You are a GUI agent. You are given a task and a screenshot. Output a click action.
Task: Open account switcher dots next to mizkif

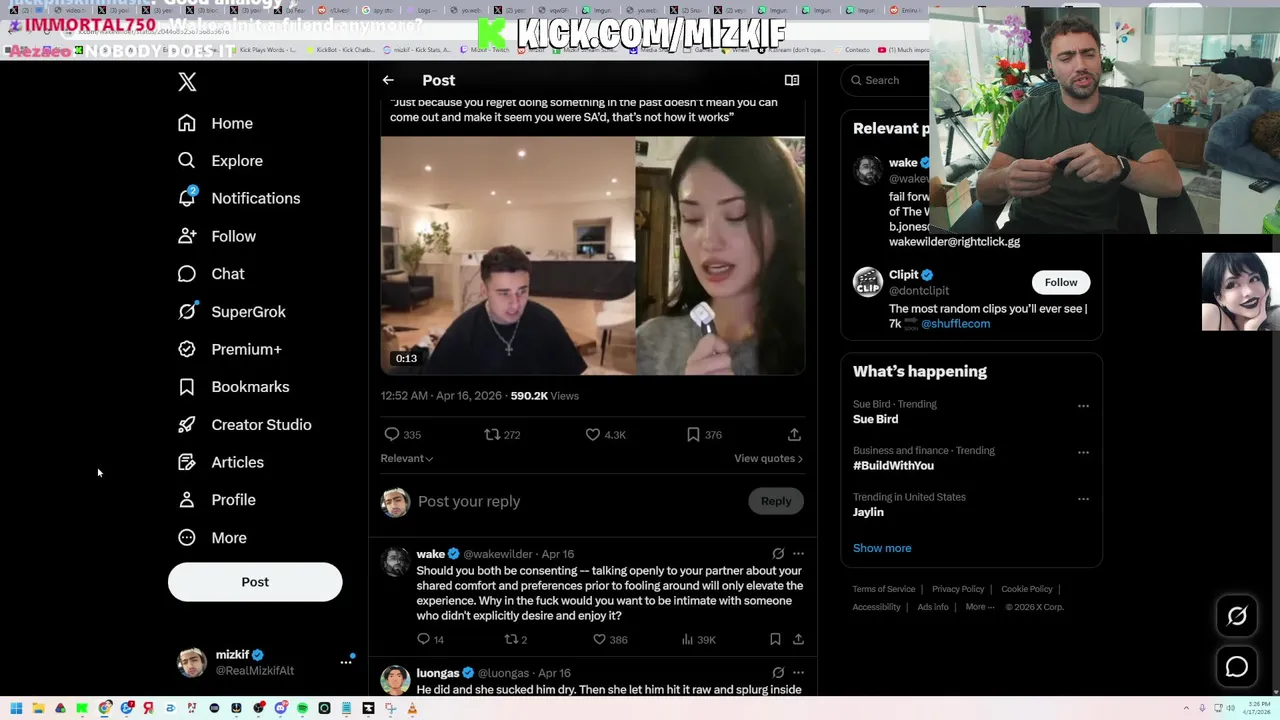click(x=346, y=661)
